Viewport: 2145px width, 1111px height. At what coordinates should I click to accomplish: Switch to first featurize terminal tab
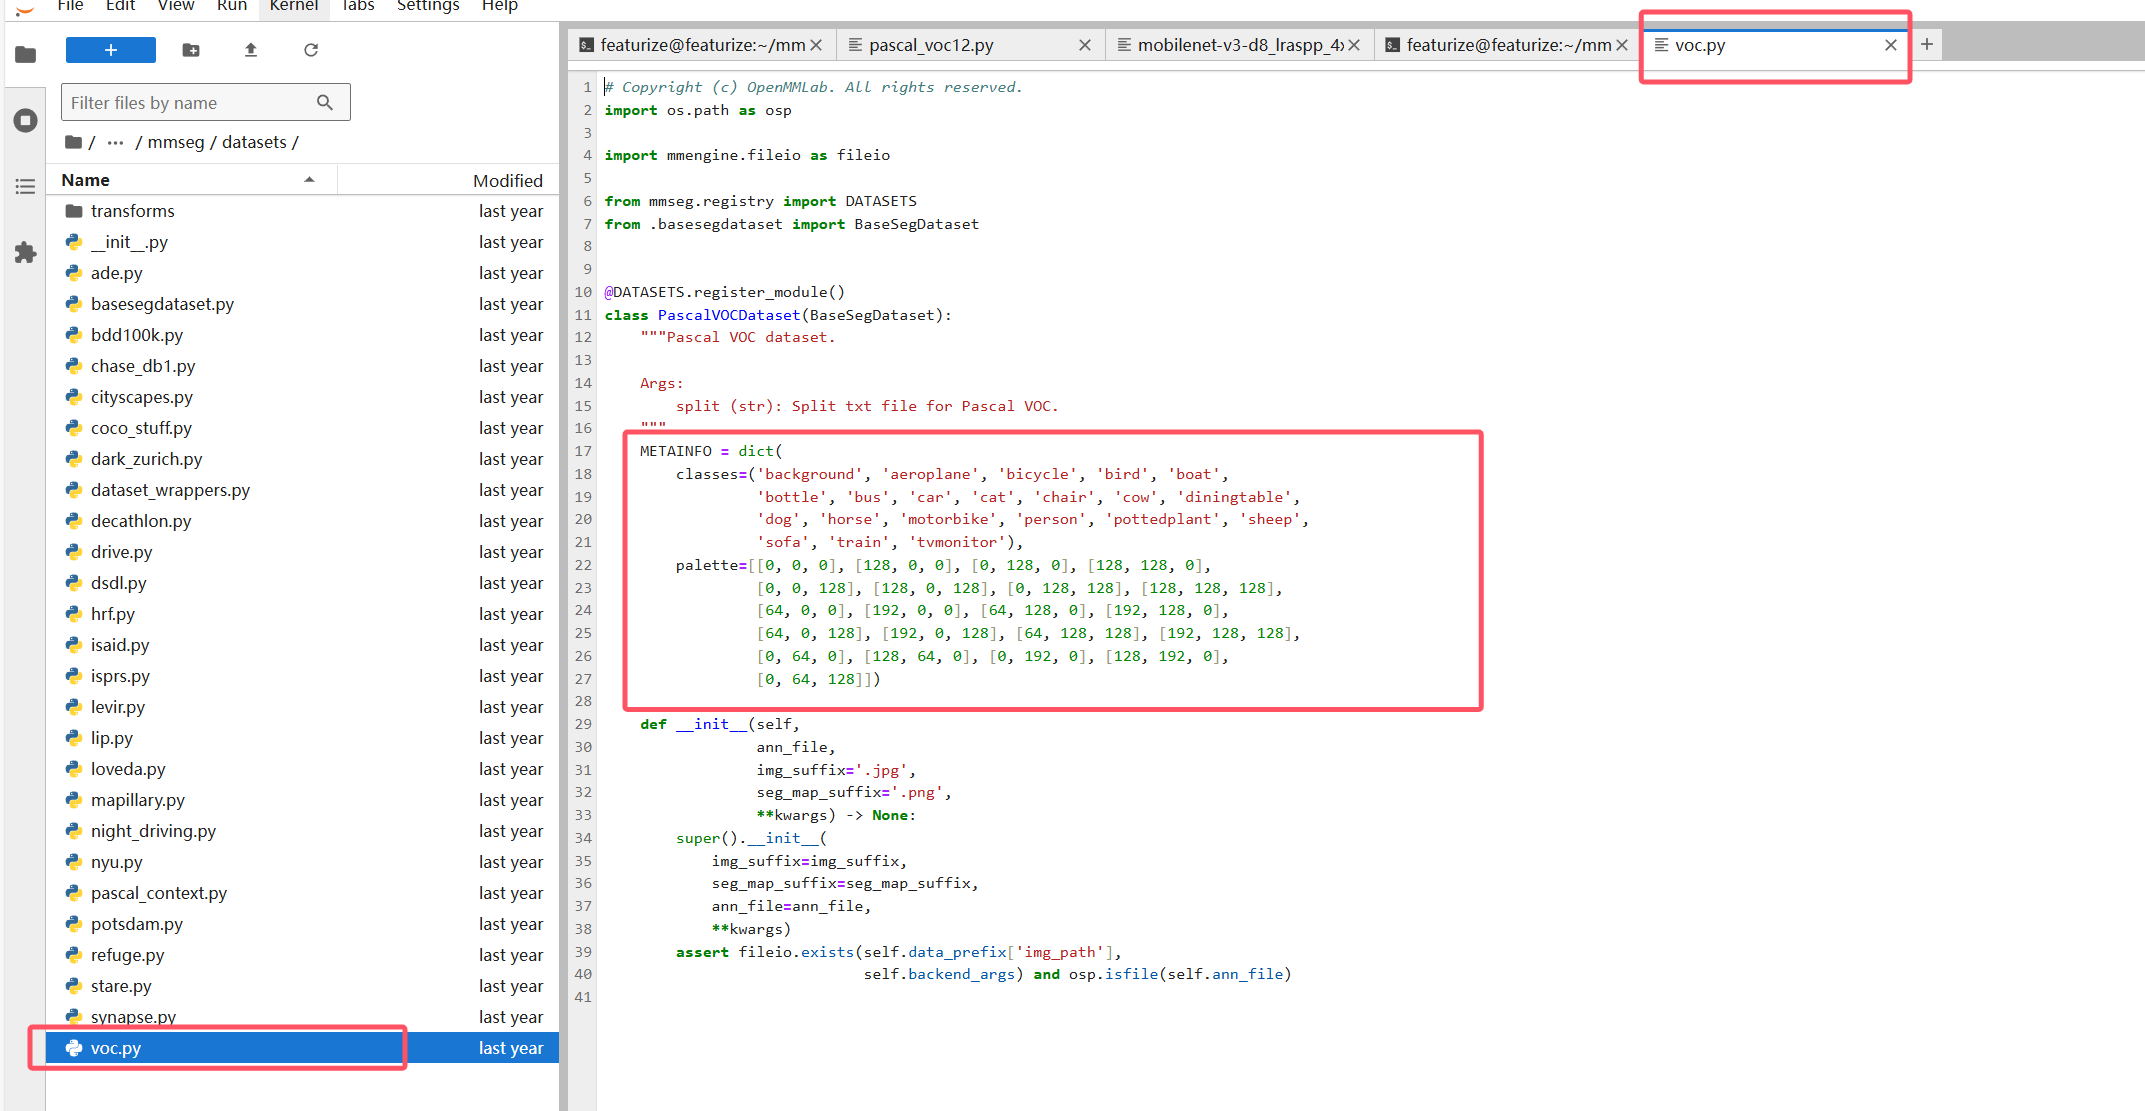coord(703,45)
